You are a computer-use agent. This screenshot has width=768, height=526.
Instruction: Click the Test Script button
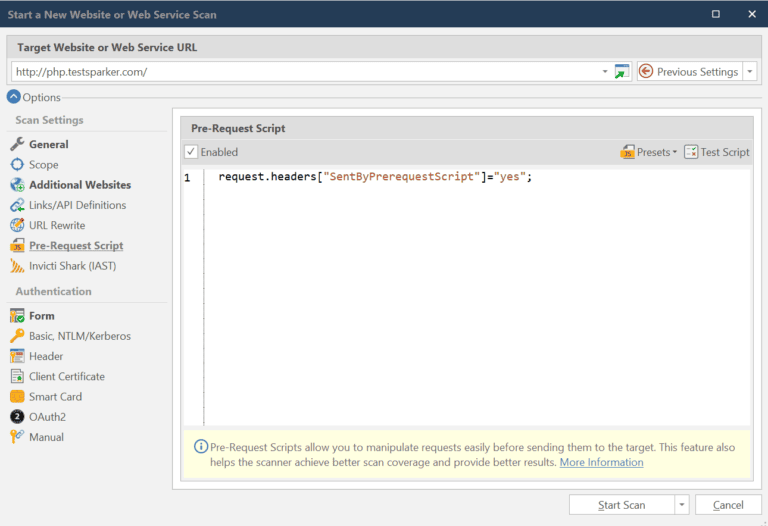(717, 152)
